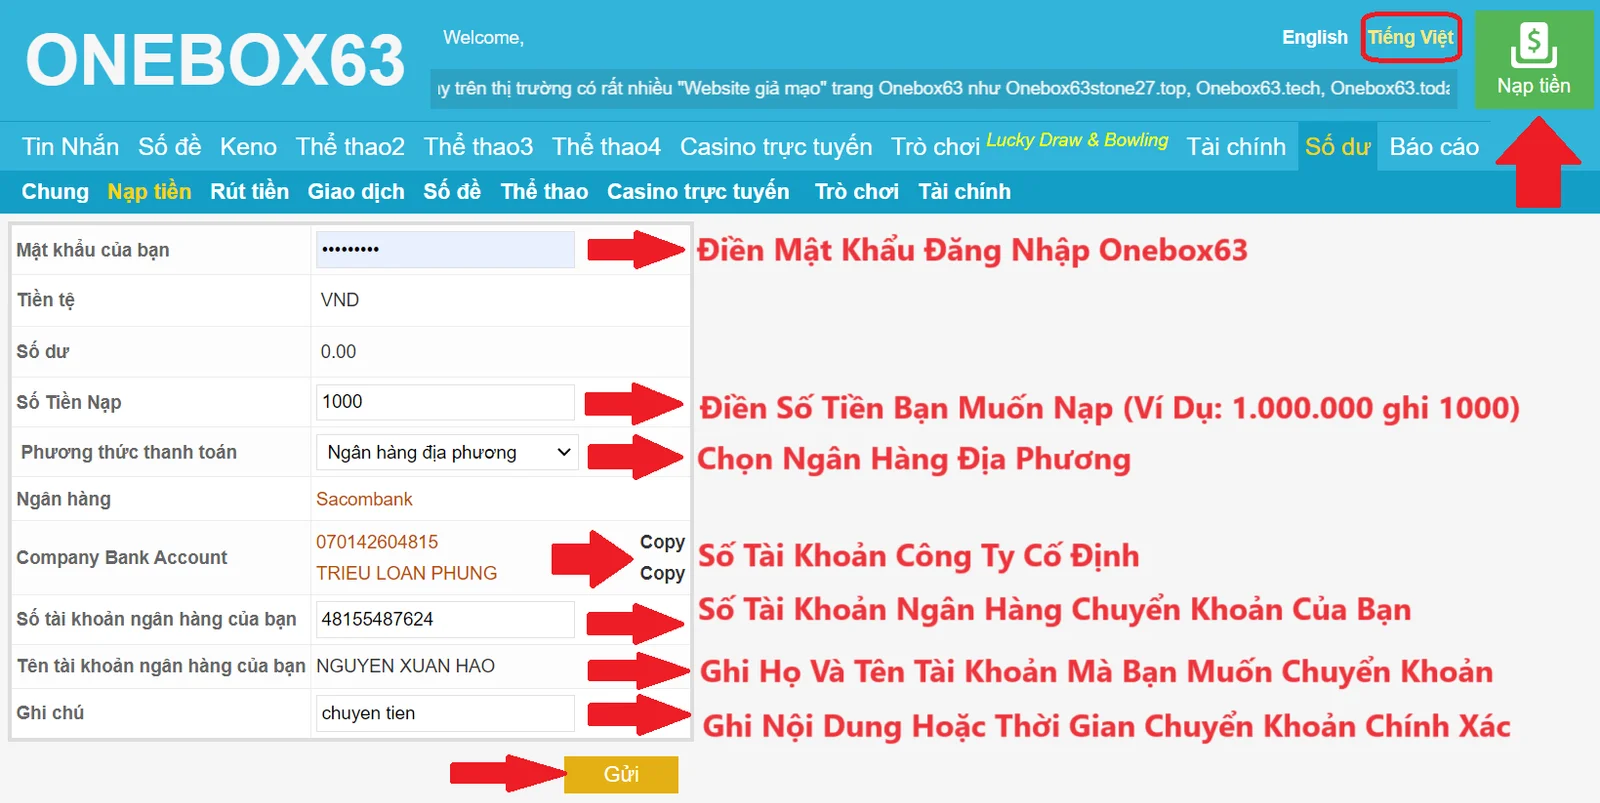Open the Thể thao2 menu
The width and height of the screenshot is (1600, 803).
pyautogui.click(x=350, y=146)
